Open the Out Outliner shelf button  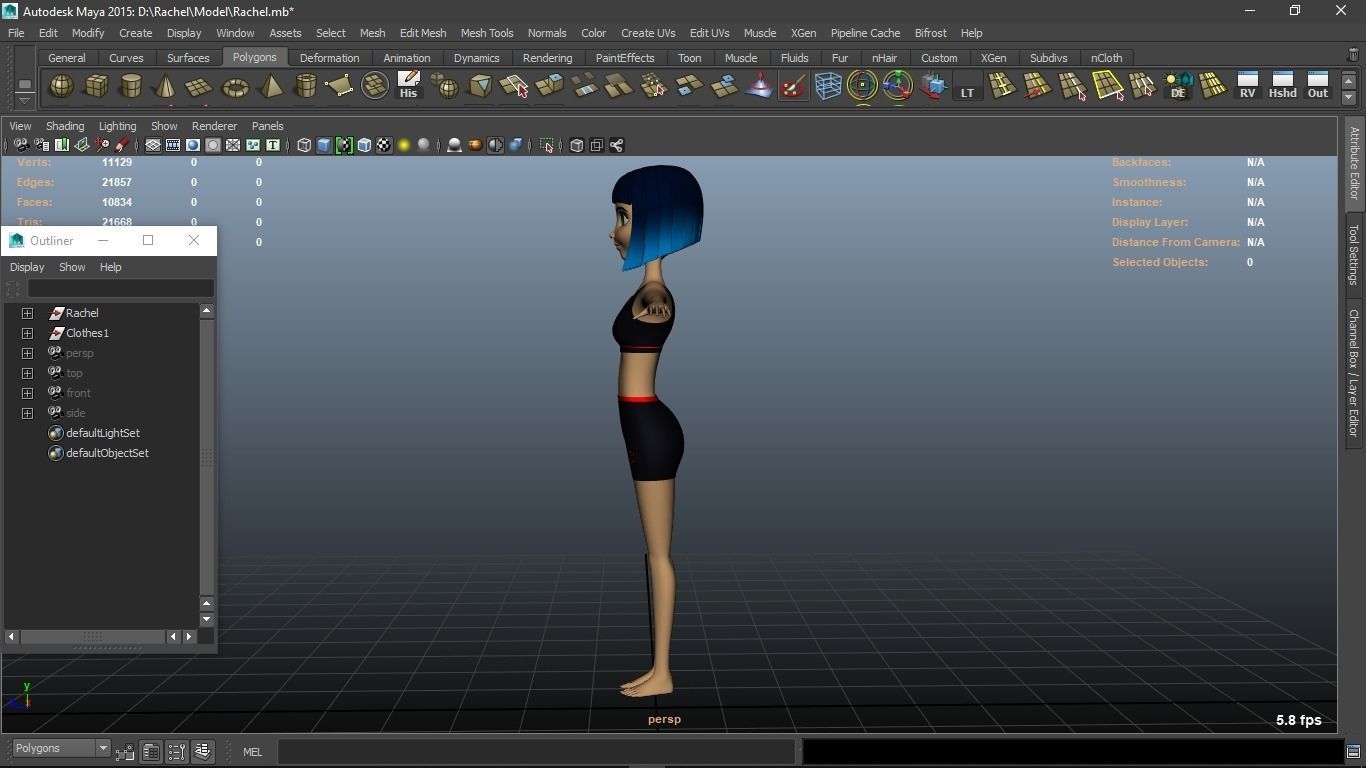tap(1318, 86)
